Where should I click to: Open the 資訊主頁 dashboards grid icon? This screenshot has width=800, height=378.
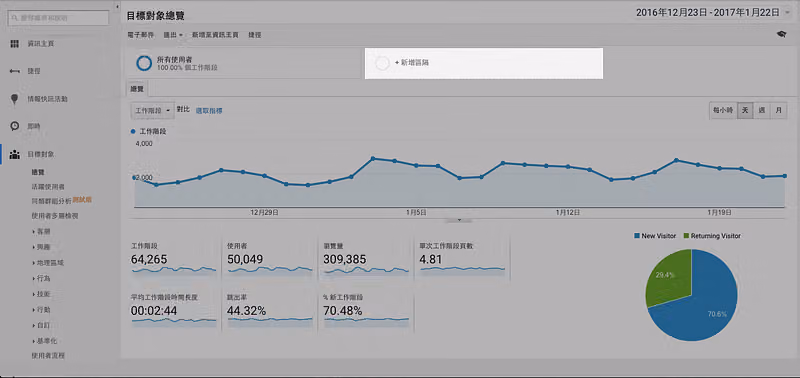14,44
